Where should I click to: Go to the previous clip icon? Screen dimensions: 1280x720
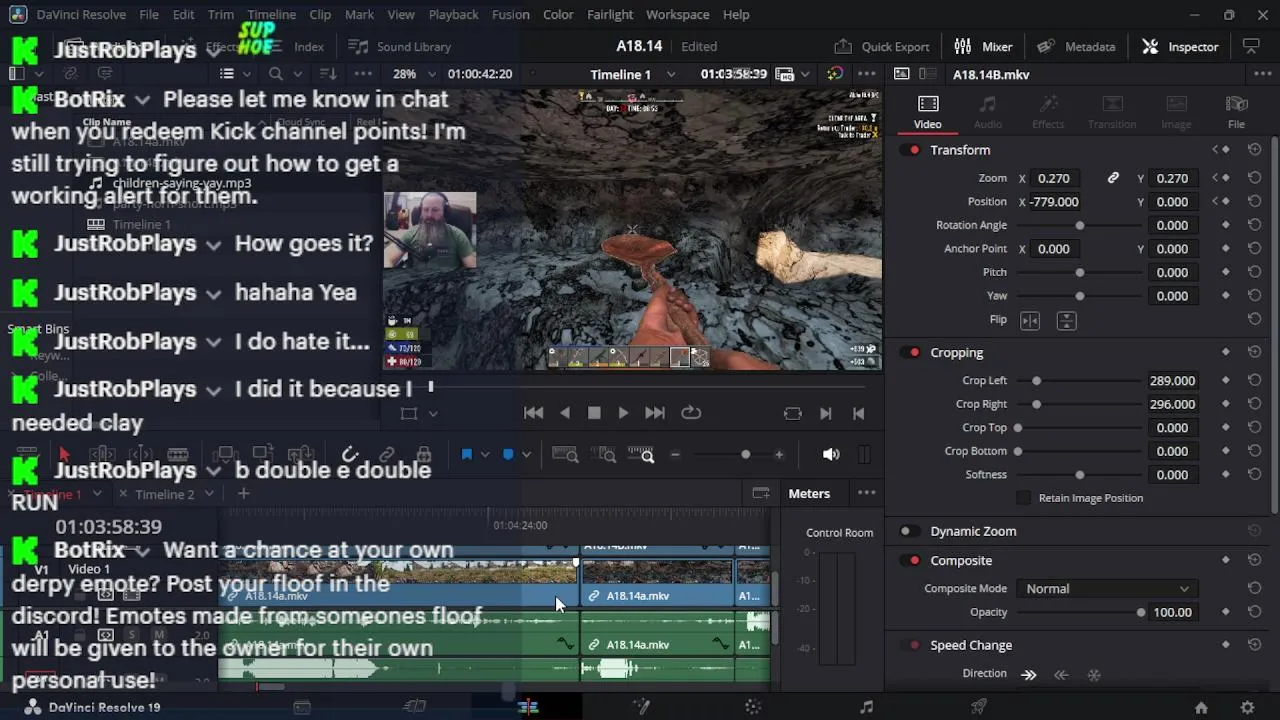[x=858, y=413]
